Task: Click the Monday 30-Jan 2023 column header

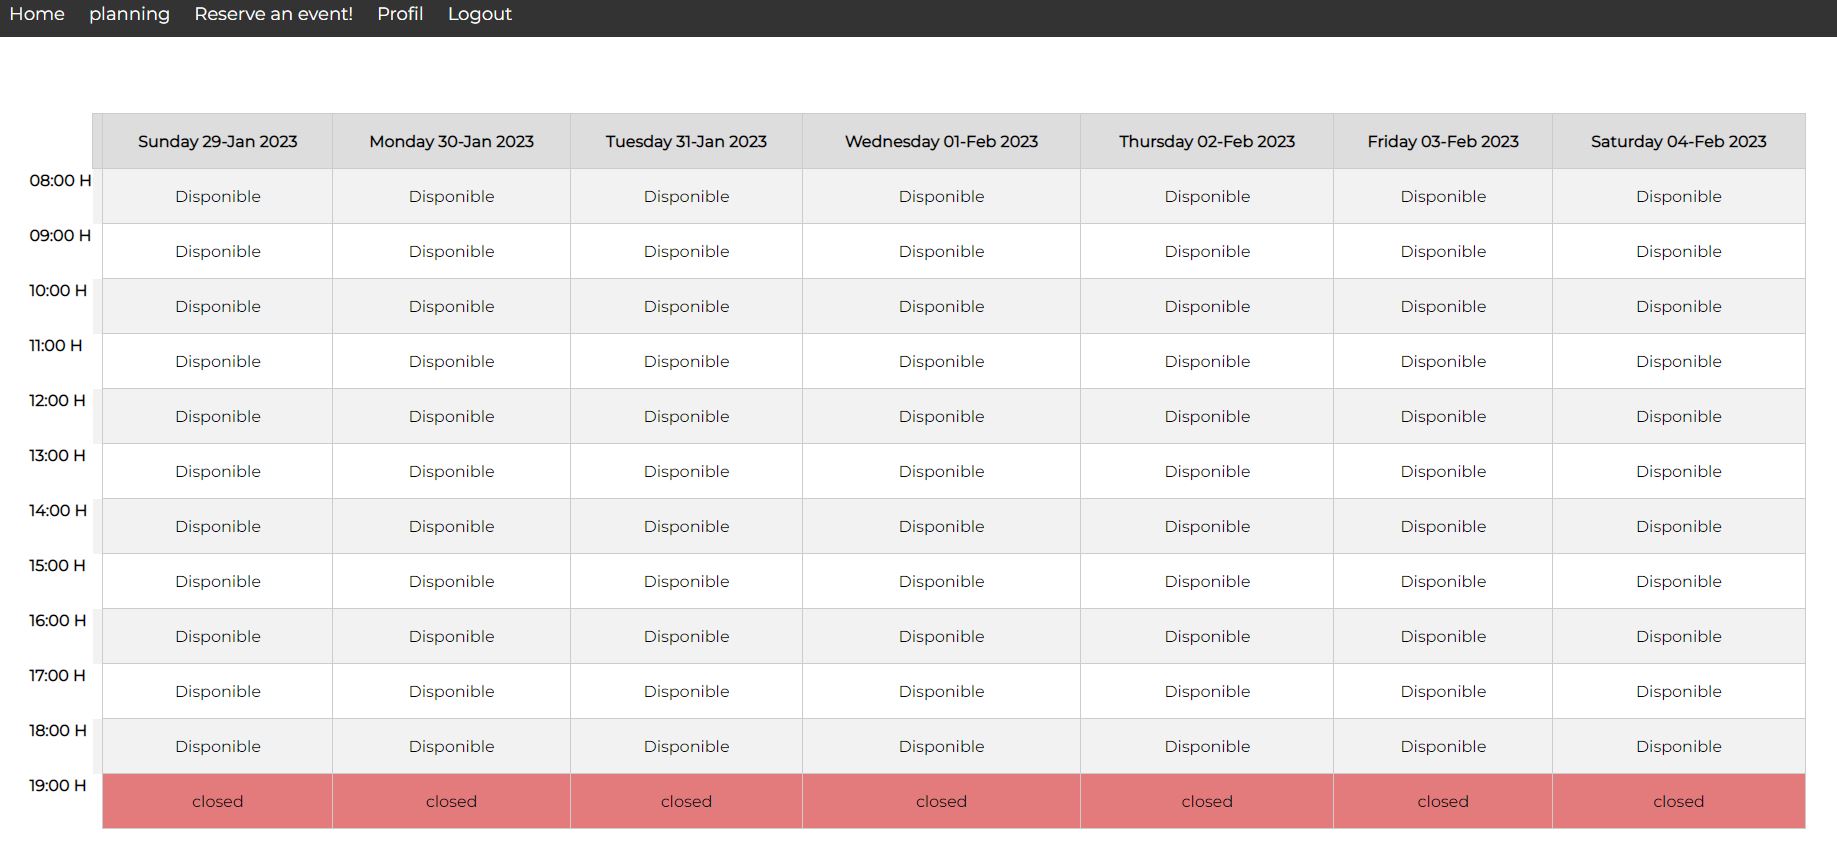Action: 451,142
